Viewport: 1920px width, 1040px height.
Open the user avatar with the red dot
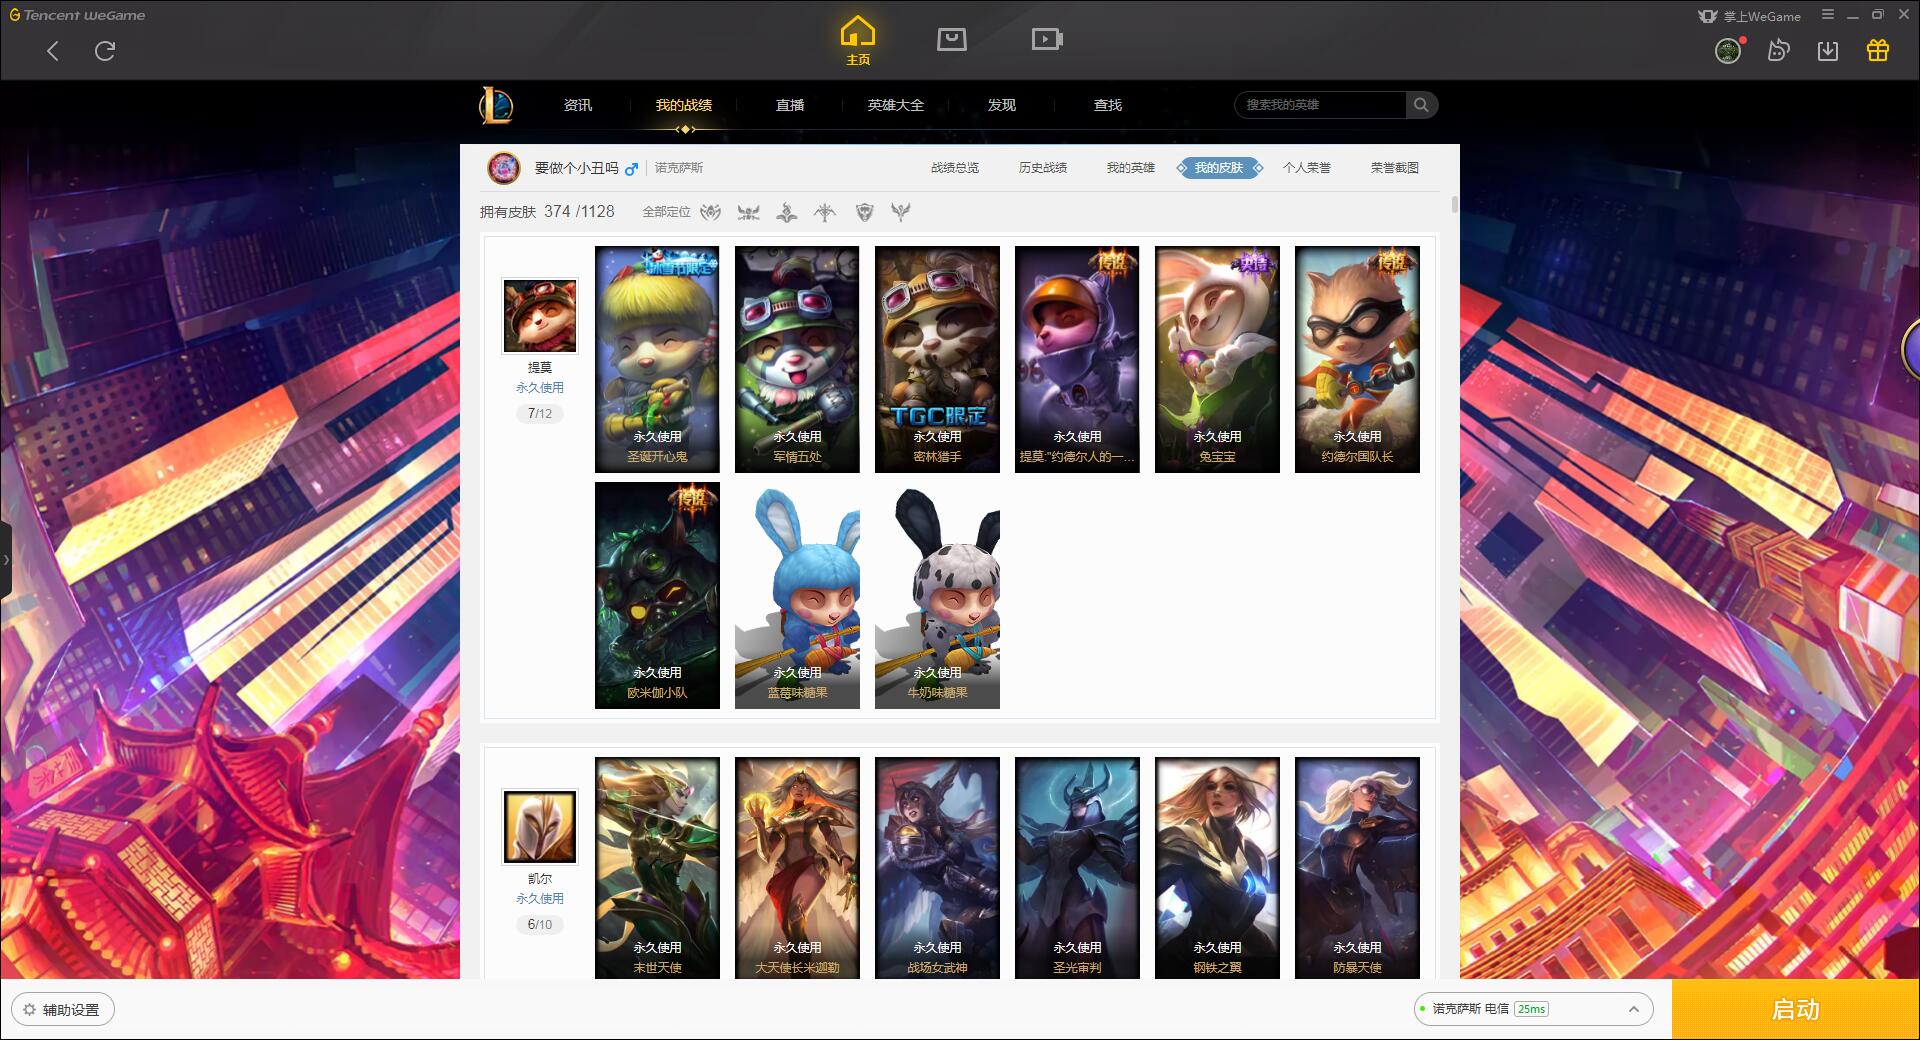point(1728,50)
